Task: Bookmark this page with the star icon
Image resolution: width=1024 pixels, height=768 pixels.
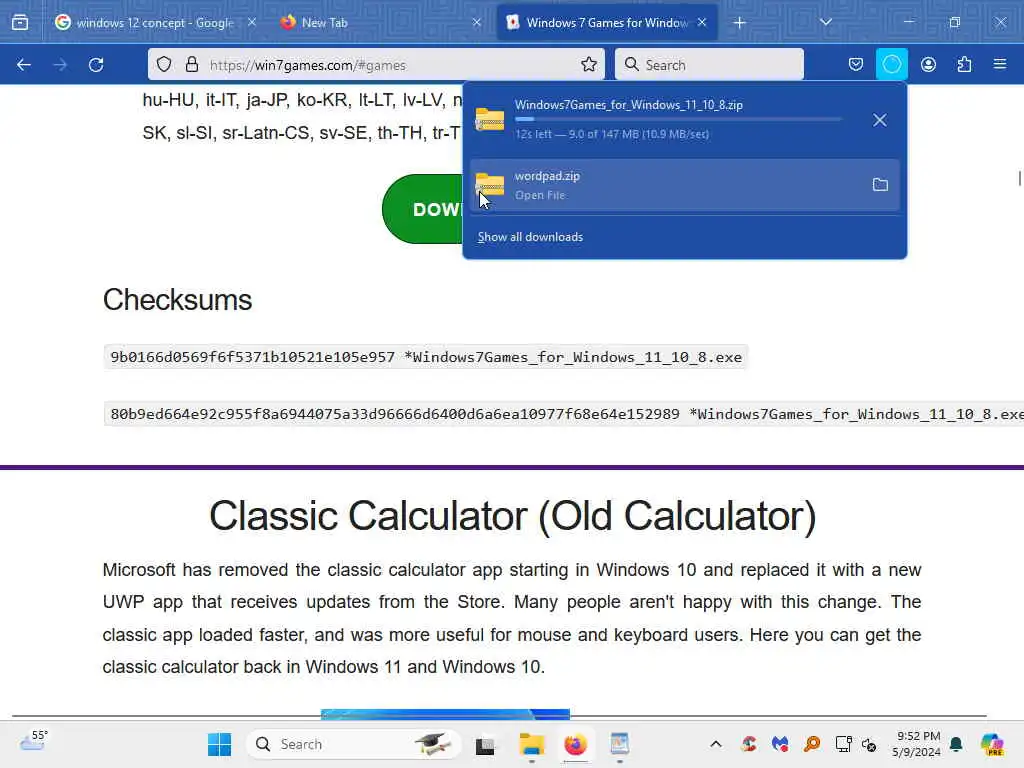Action: [588, 65]
